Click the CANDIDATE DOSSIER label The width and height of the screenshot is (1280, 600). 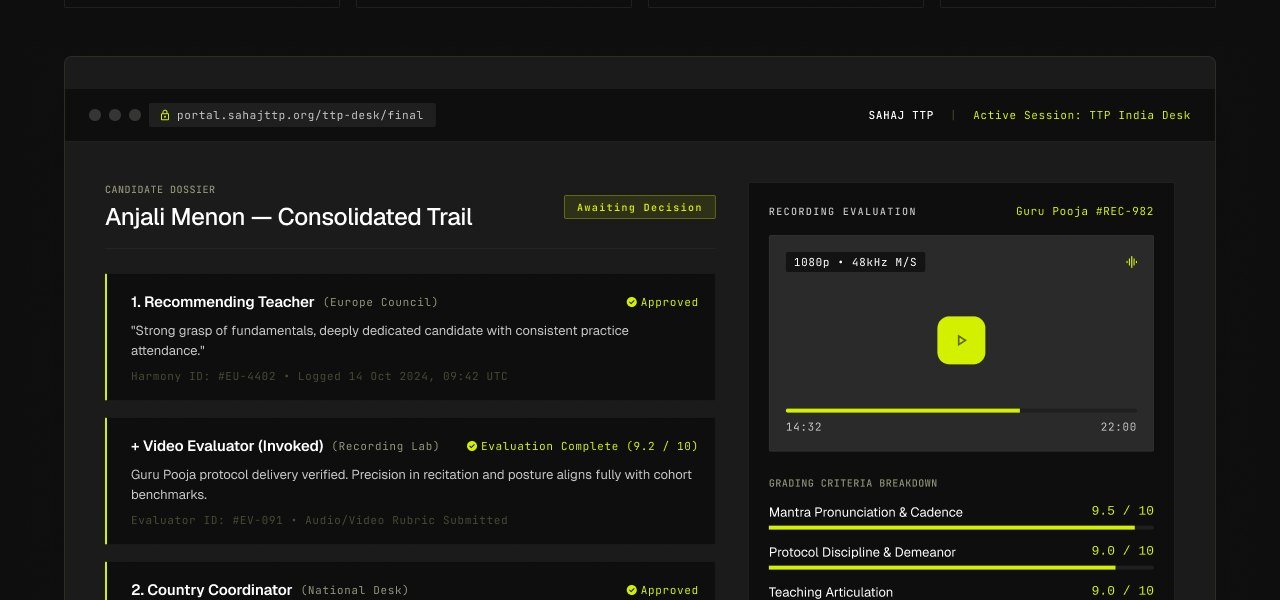(160, 189)
